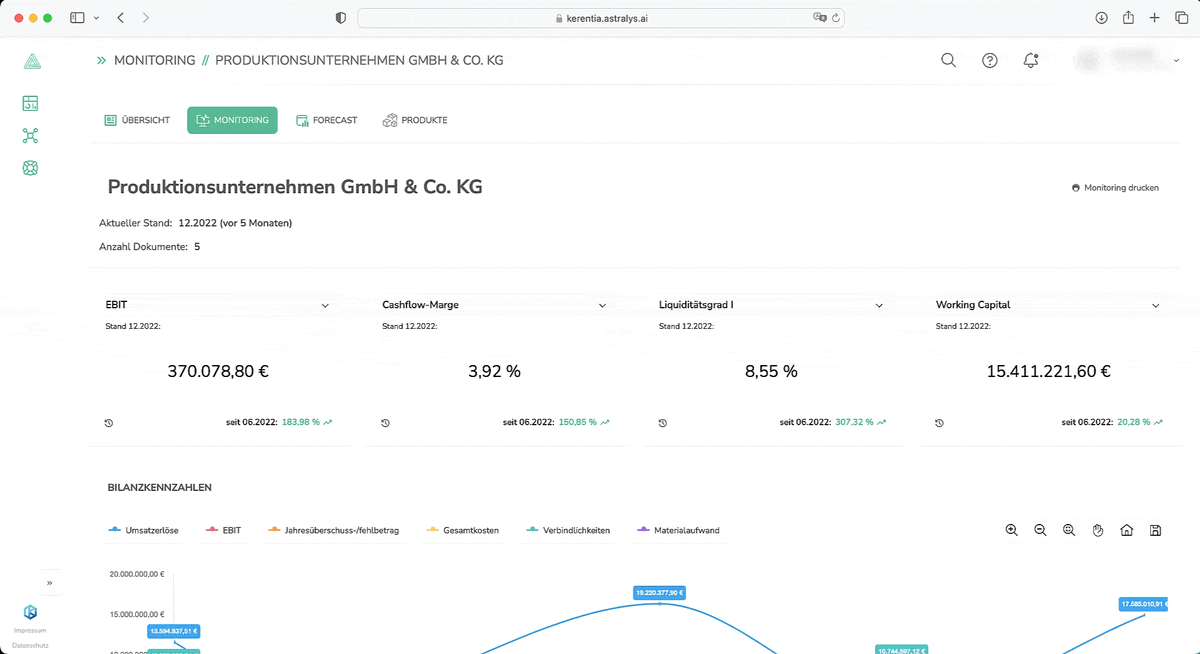Zoom in on the Bilanzkennzahlen chart
This screenshot has height=654, width=1200.
coord(1011,530)
